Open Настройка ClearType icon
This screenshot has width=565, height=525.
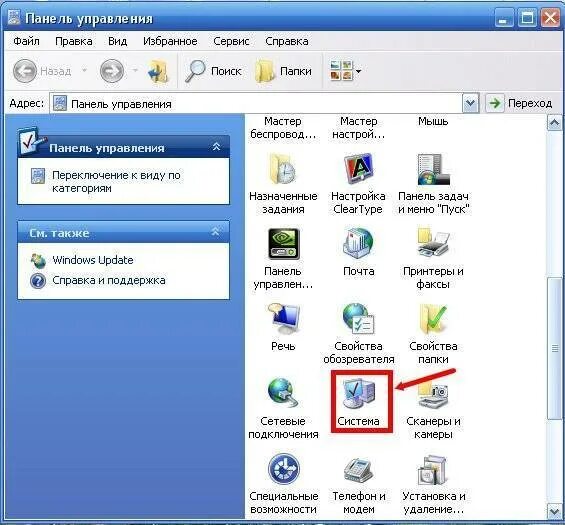tap(358, 169)
